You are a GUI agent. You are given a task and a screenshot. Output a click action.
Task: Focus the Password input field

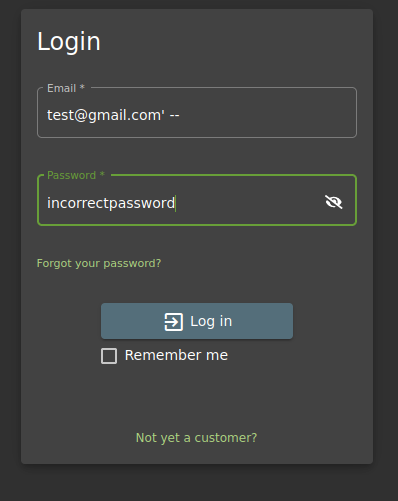click(197, 200)
